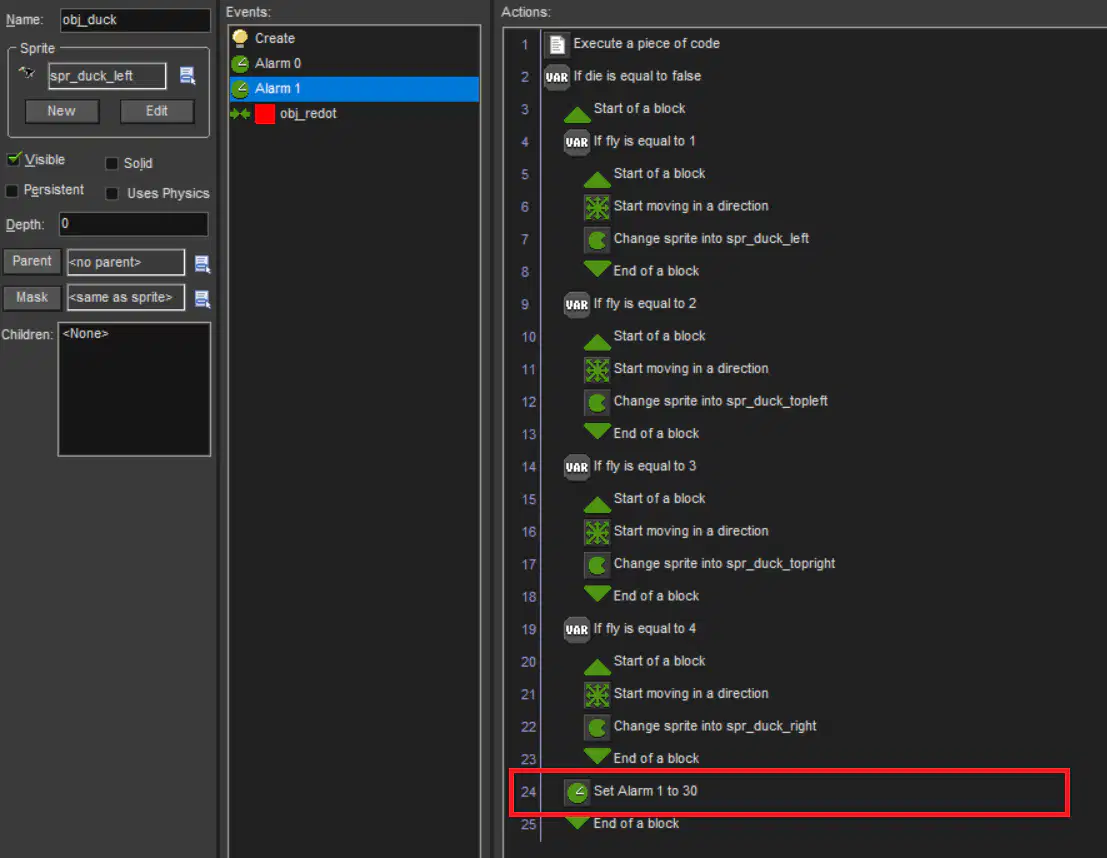Enable the Uses Physics checkbox

(x=112, y=193)
